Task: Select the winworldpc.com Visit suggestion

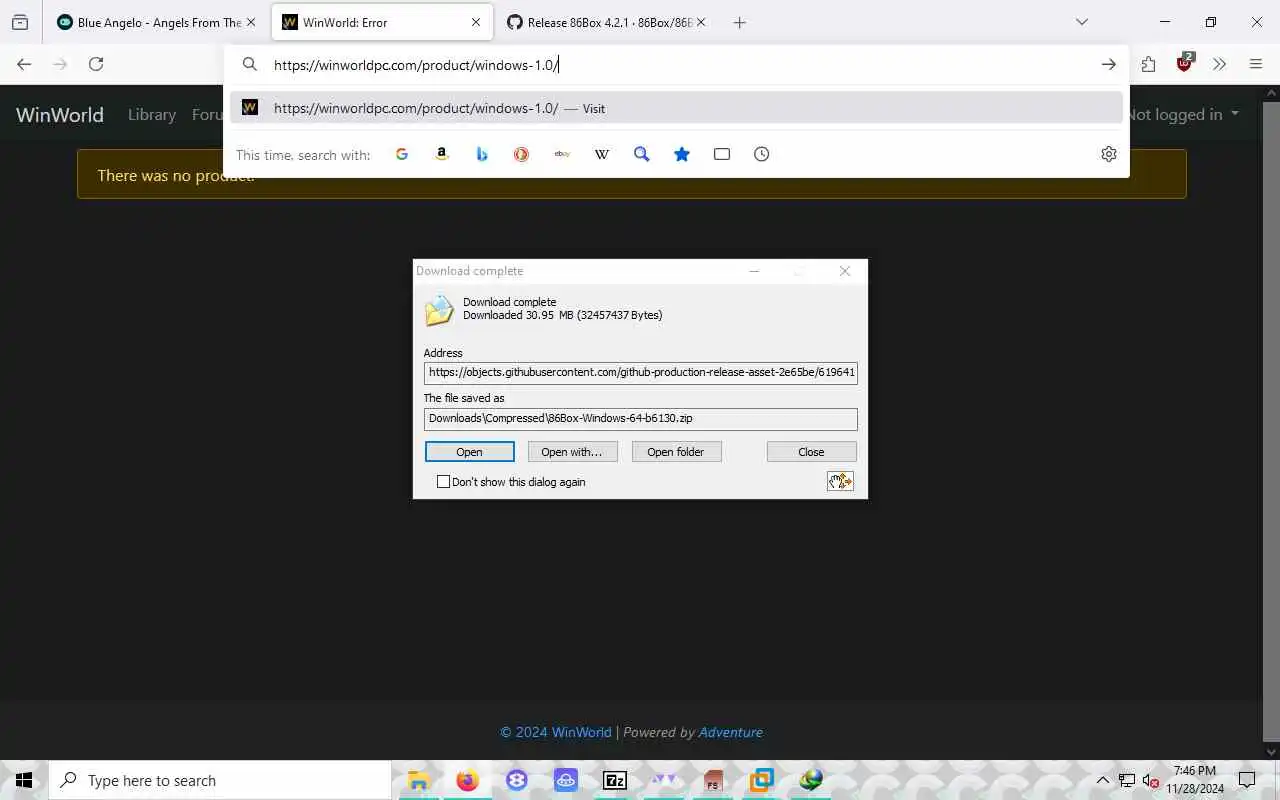Action: pos(676,108)
